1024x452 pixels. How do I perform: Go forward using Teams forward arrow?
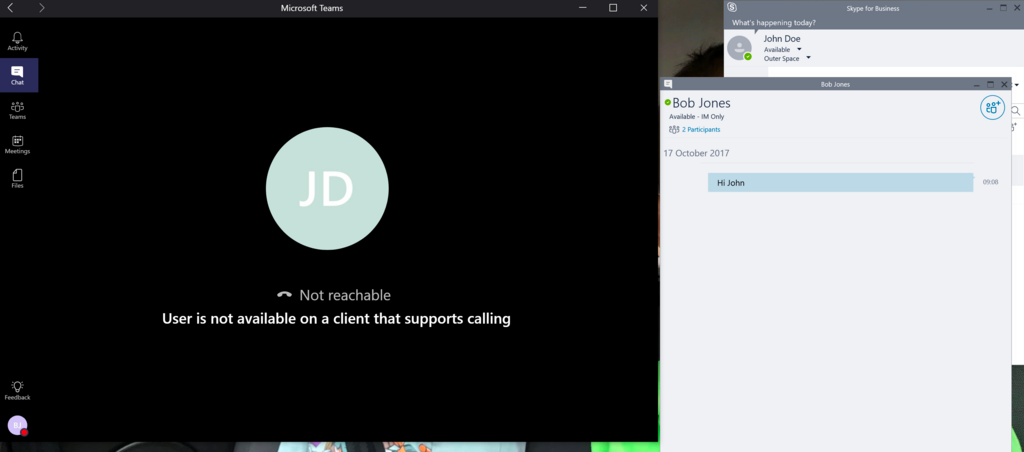[x=42, y=8]
